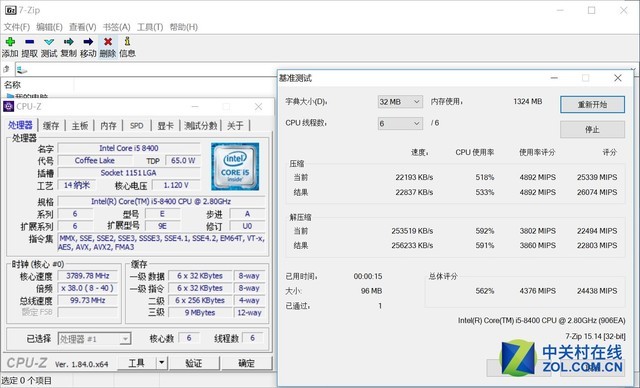Viewport: 640px width, 388px height.
Task: Click the Intel Core i5 logo in CPU-Z
Action: (235, 166)
